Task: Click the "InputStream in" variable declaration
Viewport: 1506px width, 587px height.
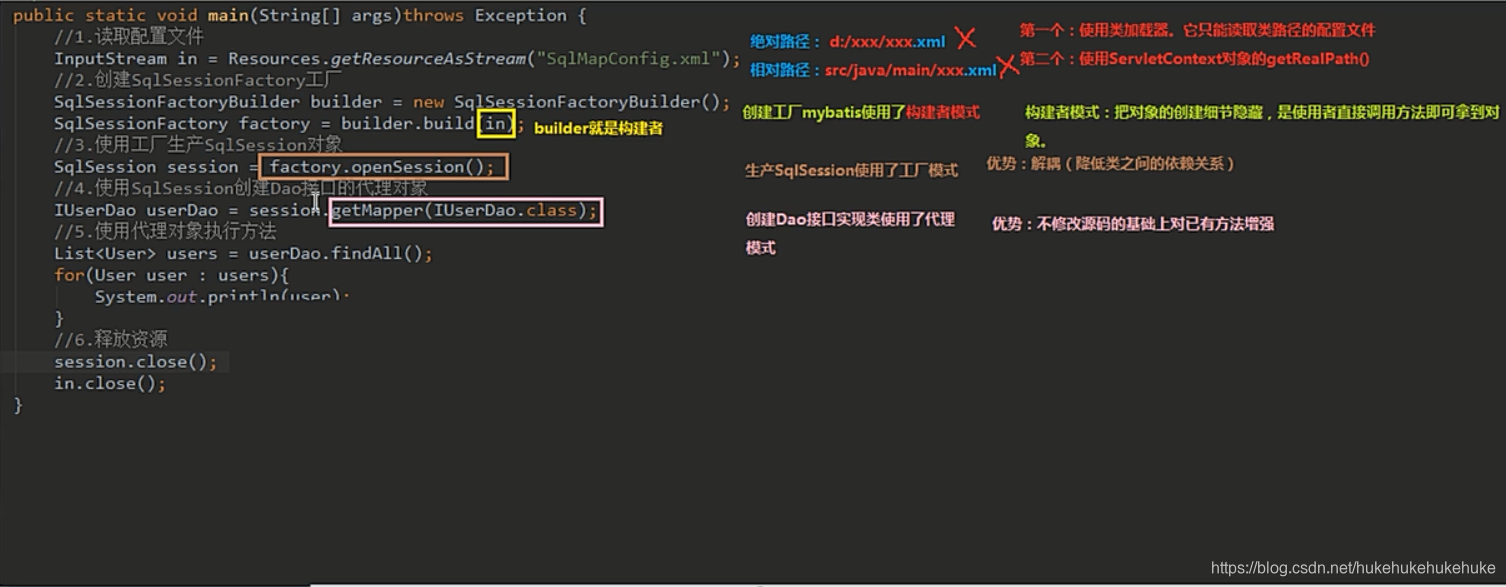Action: 126,58
